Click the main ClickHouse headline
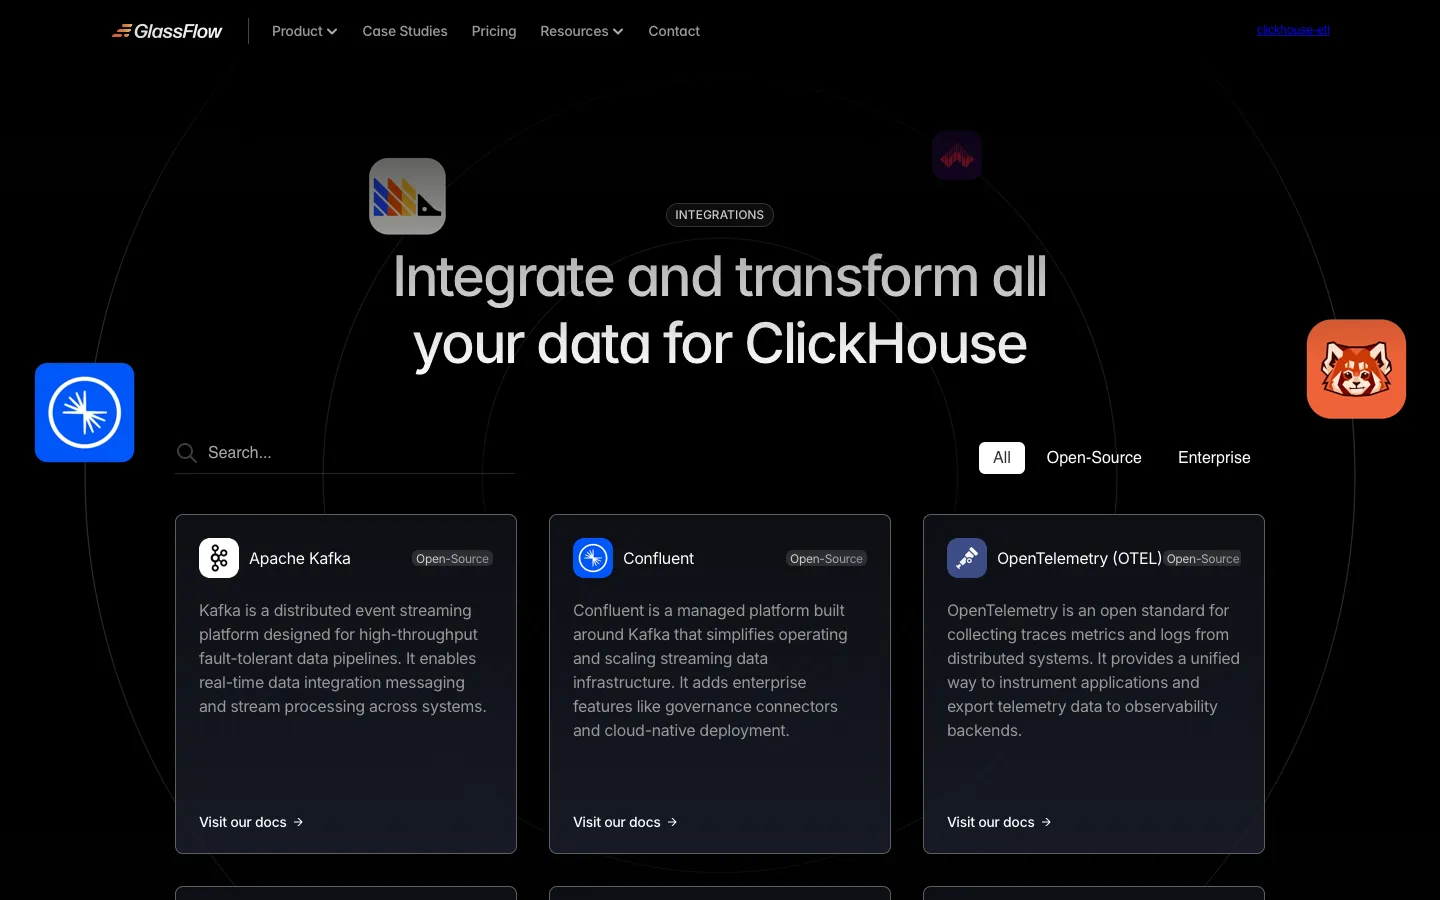 (x=720, y=310)
